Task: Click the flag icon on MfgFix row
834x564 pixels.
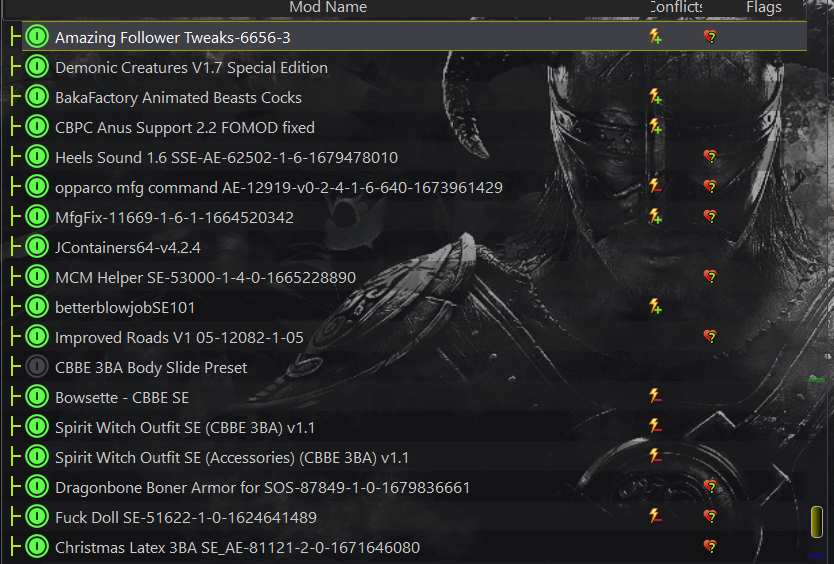Action: [x=710, y=217]
